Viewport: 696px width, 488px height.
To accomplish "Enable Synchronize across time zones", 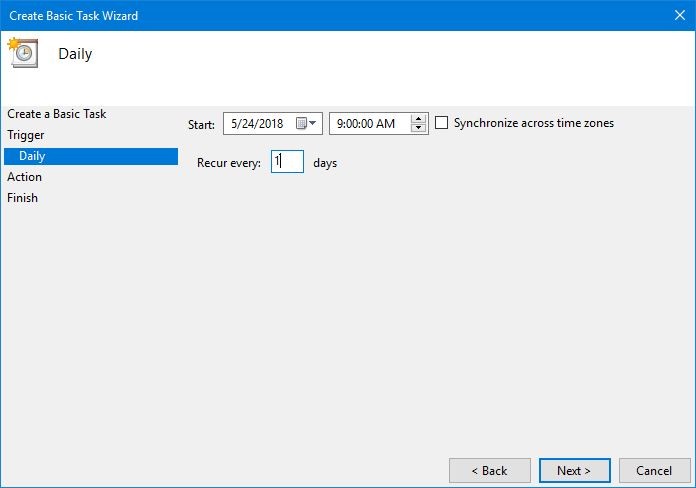I will click(442, 123).
